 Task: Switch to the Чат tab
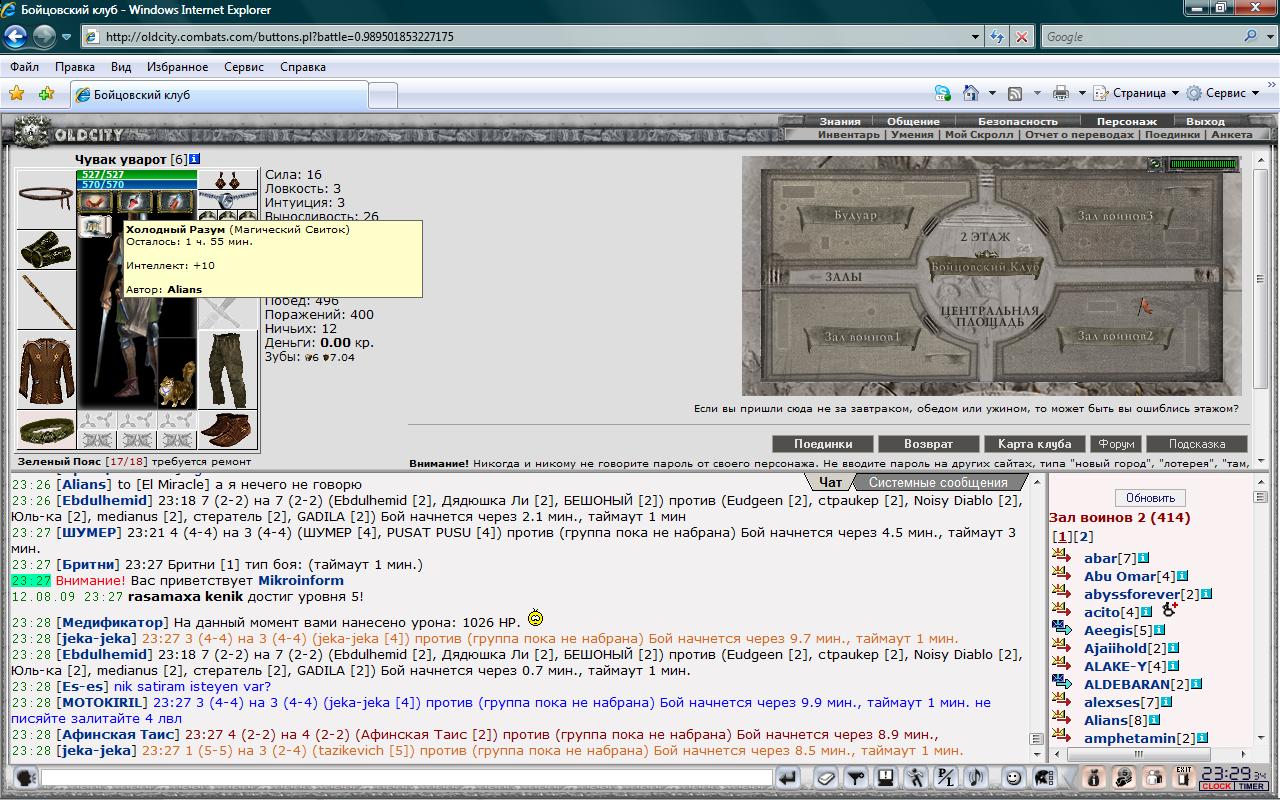click(x=830, y=482)
